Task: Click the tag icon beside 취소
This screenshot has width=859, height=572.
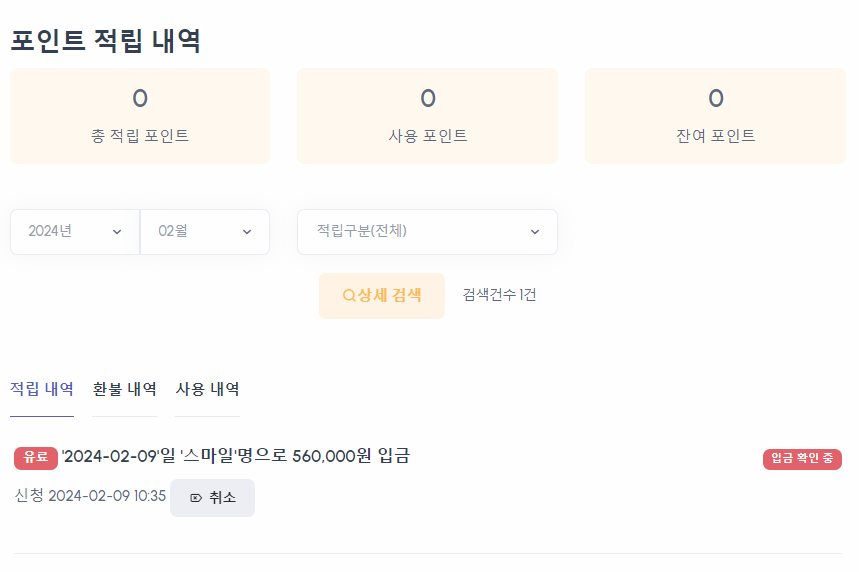Action: [x=196, y=498]
